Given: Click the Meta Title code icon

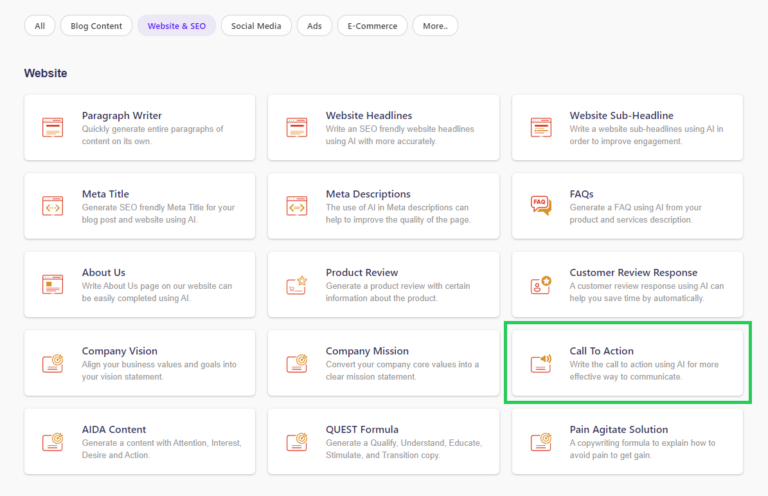Looking at the screenshot, I should (53, 205).
